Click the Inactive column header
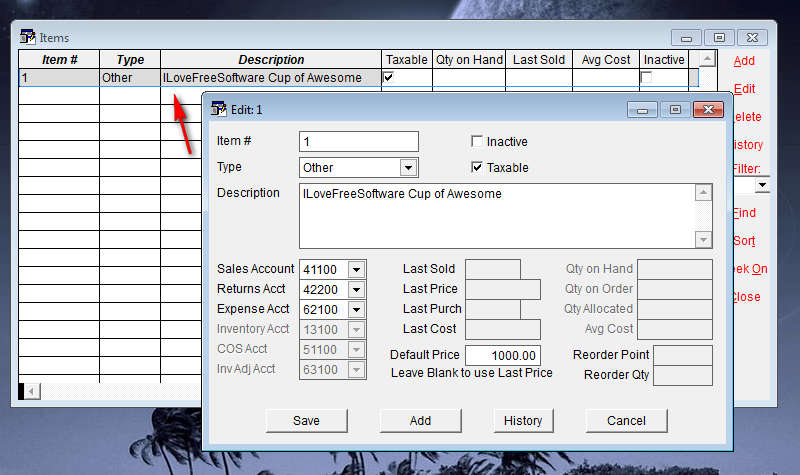Screen dimensions: 800x475 pyautogui.click(x=664, y=60)
